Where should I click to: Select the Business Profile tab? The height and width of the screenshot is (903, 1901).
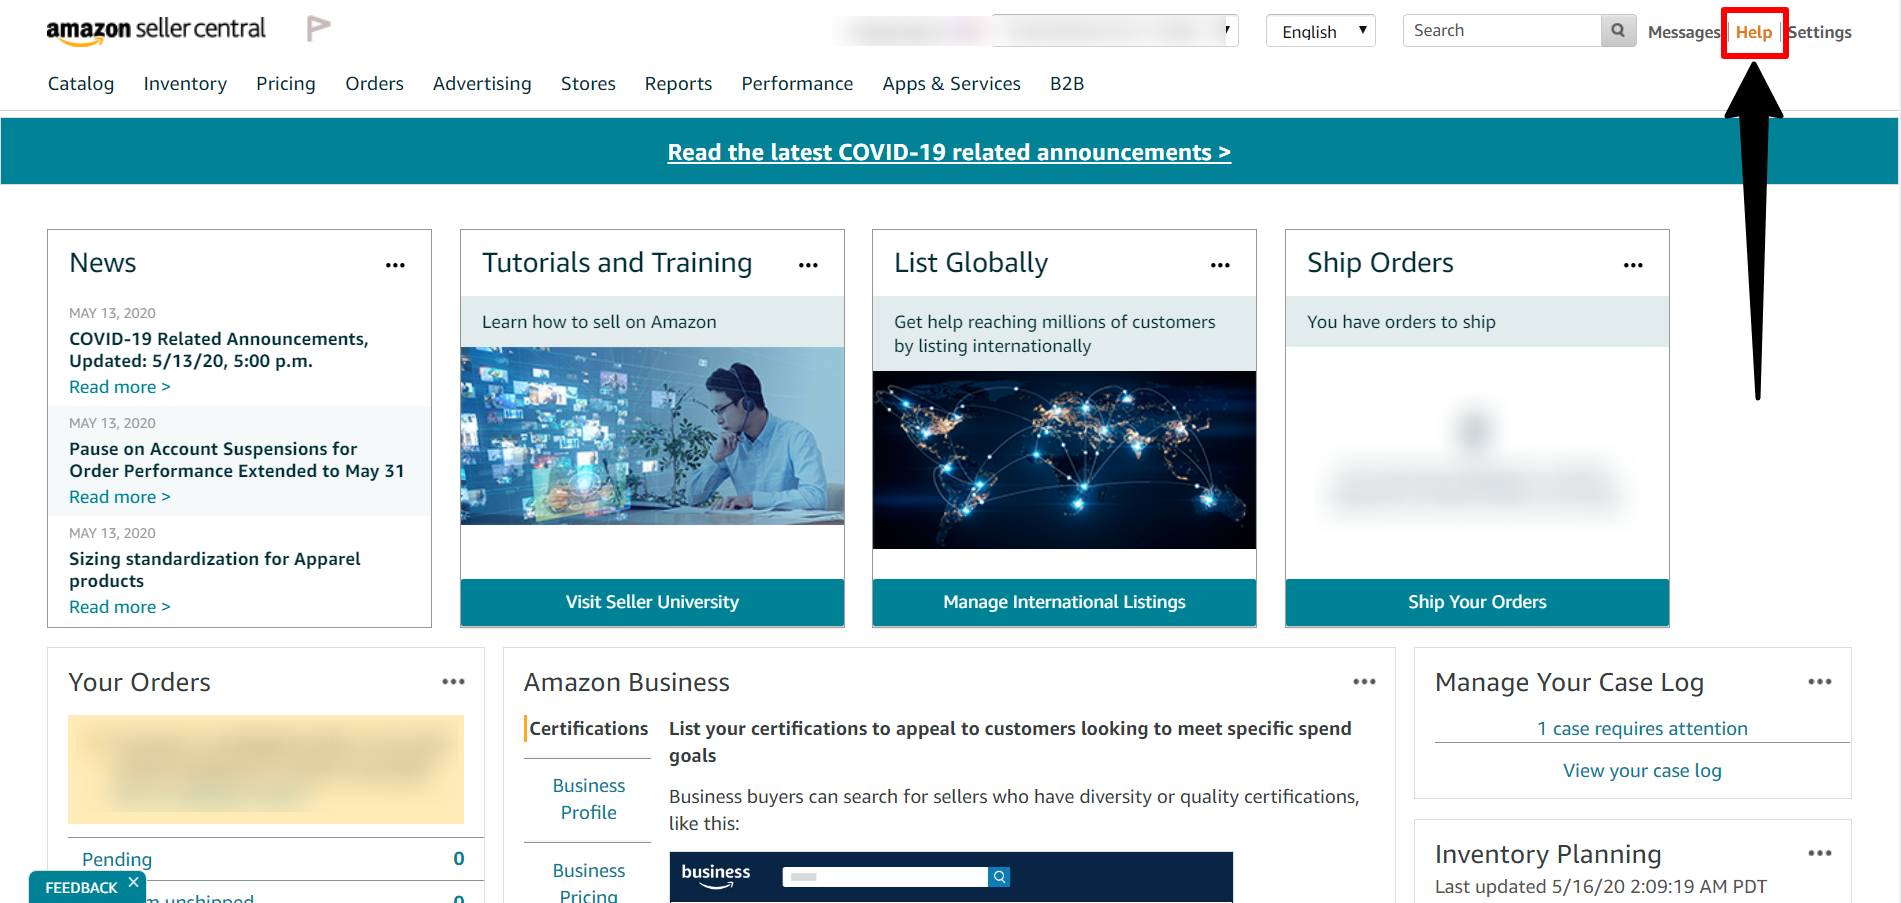[x=588, y=799]
